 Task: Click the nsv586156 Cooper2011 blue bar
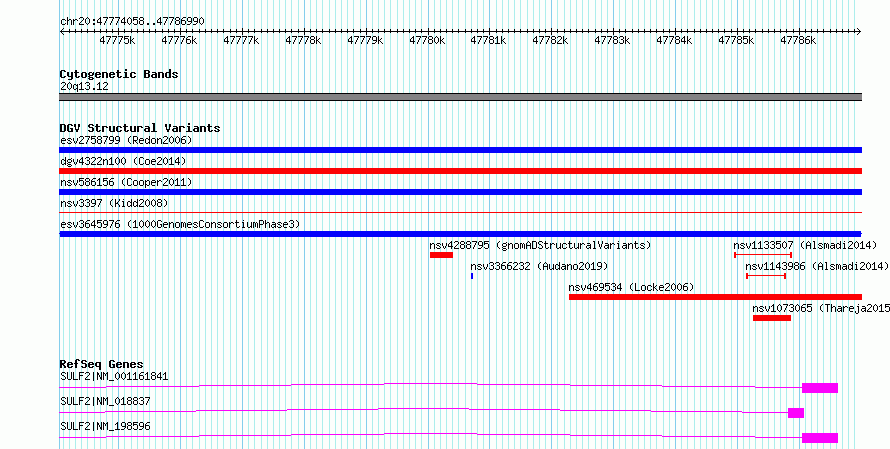point(460,192)
